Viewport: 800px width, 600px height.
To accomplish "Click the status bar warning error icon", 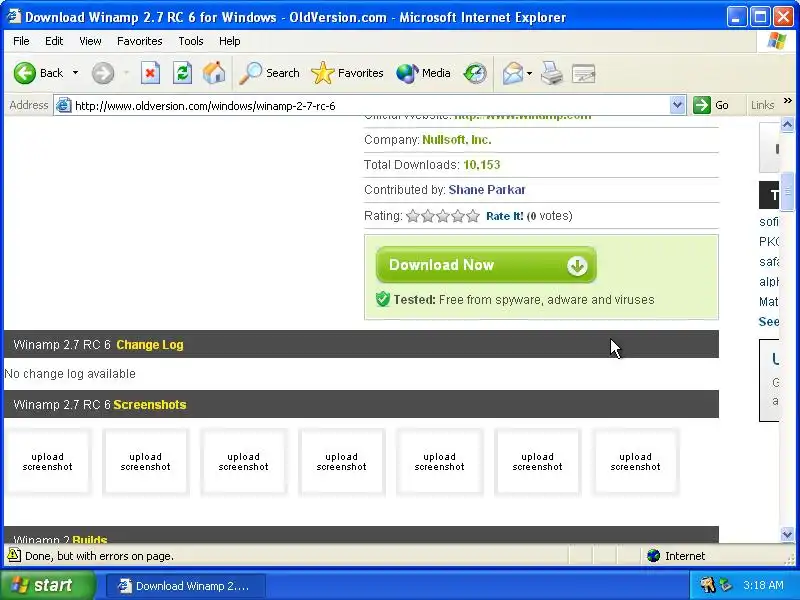I will (14, 555).
